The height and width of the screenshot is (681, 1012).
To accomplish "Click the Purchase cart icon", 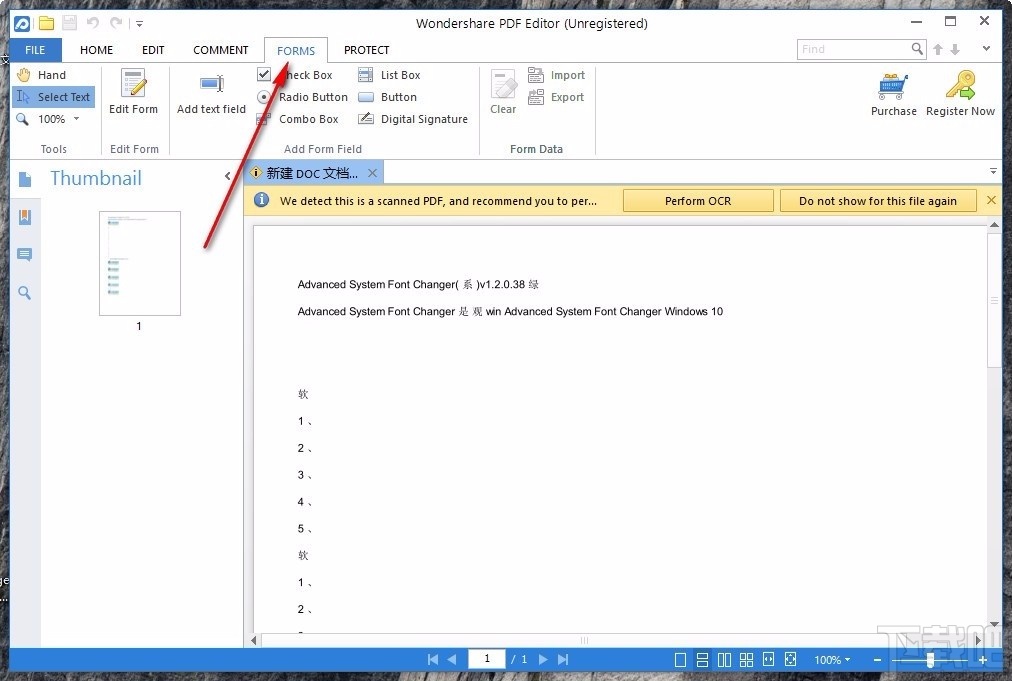I will 893,86.
